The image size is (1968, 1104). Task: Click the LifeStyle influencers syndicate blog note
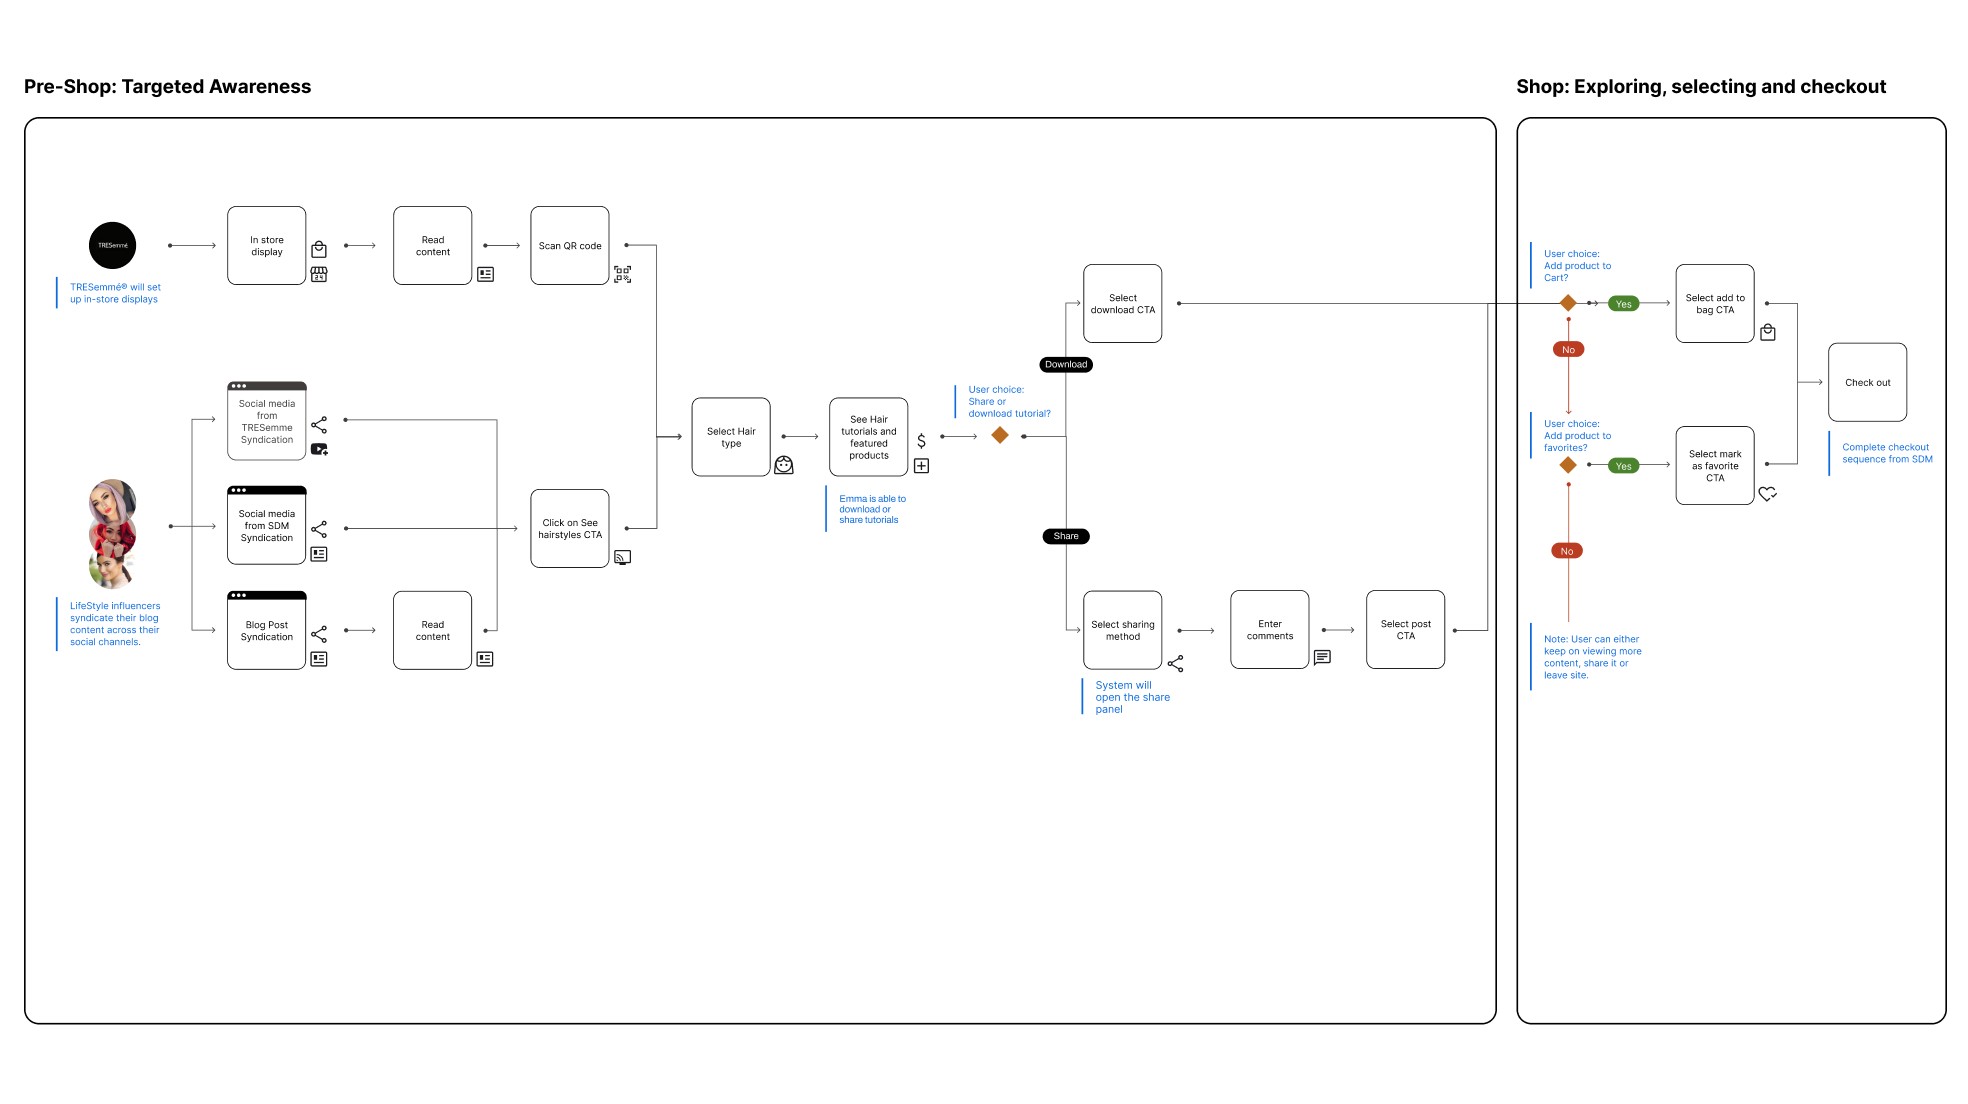(x=115, y=624)
